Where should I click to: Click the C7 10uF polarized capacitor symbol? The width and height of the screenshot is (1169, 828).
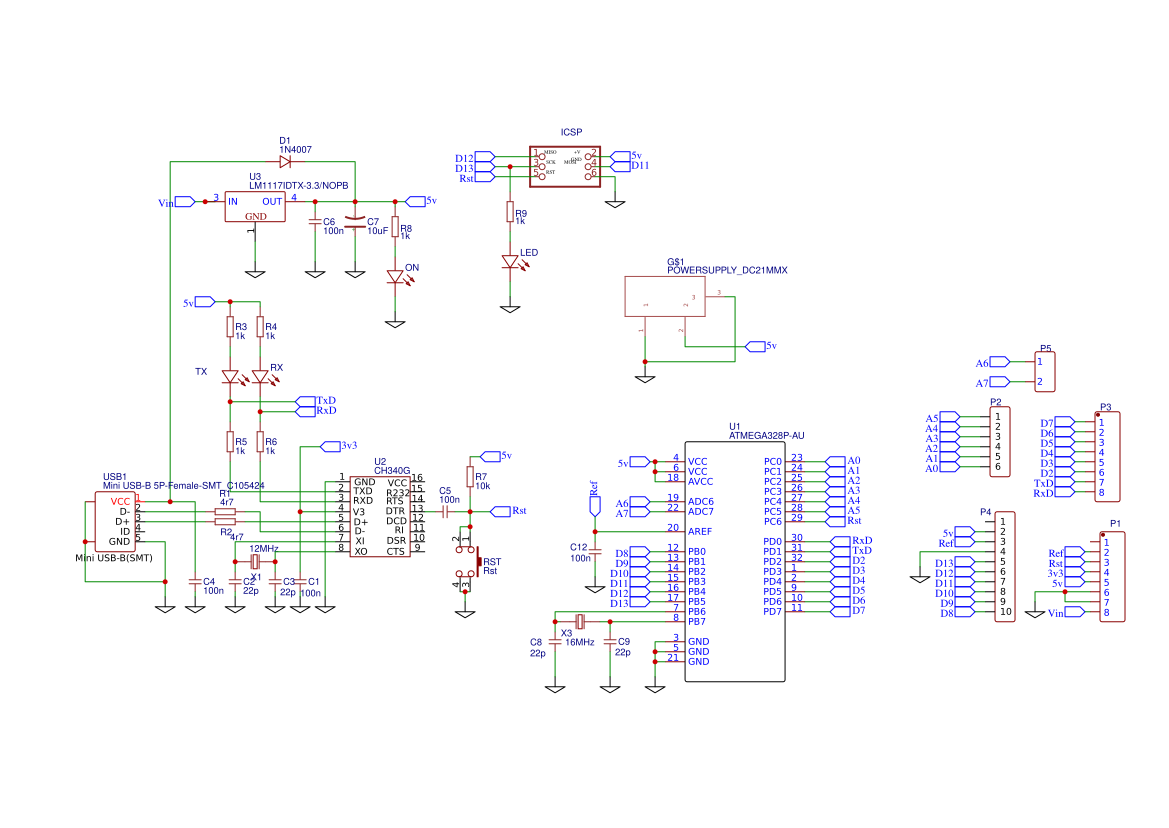(x=355, y=222)
